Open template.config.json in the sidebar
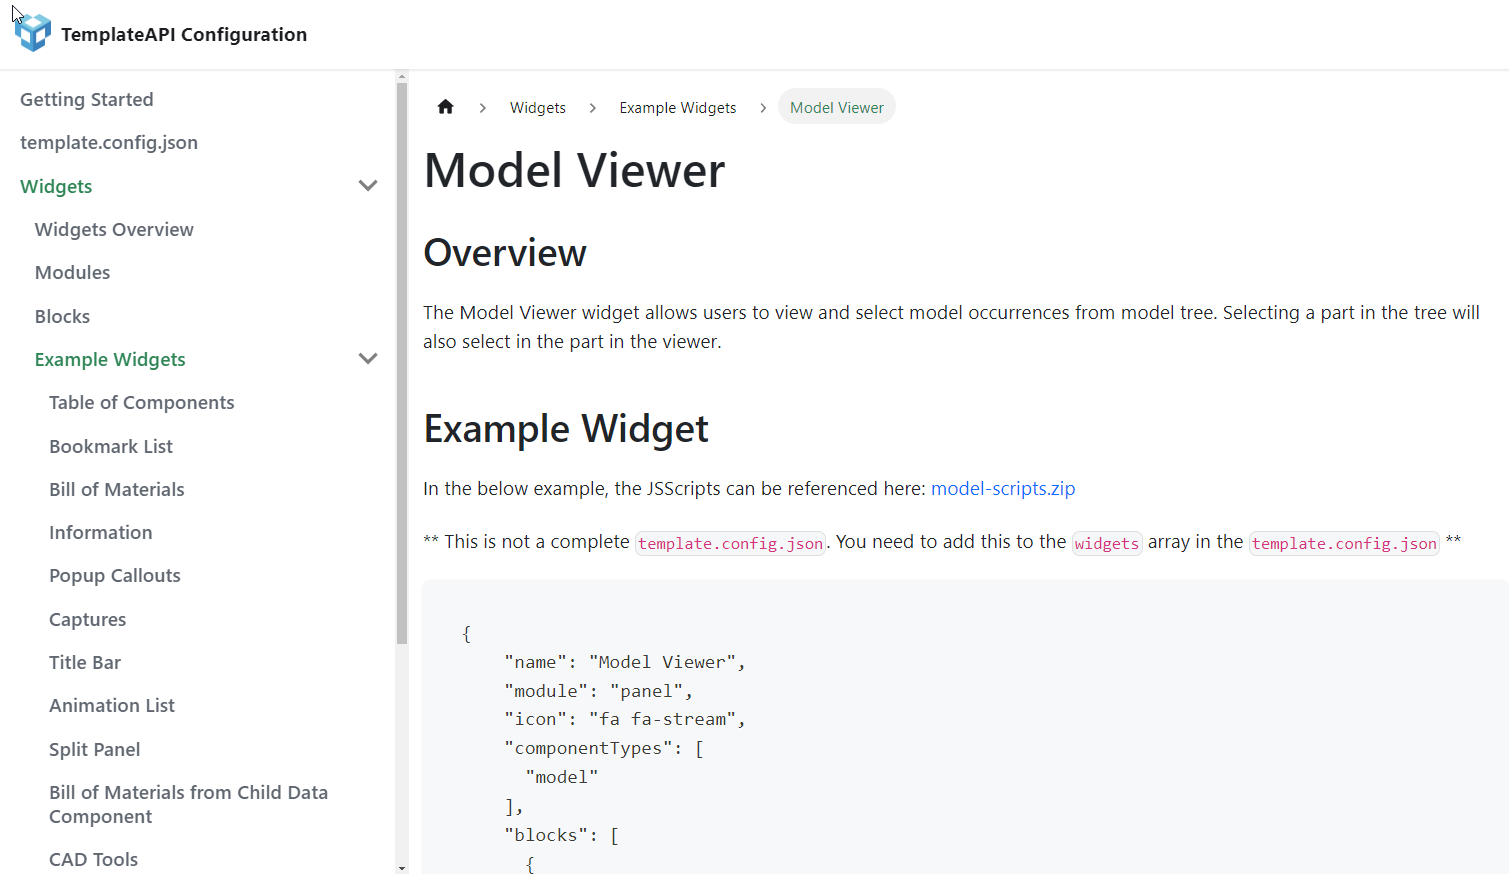 coord(109,143)
